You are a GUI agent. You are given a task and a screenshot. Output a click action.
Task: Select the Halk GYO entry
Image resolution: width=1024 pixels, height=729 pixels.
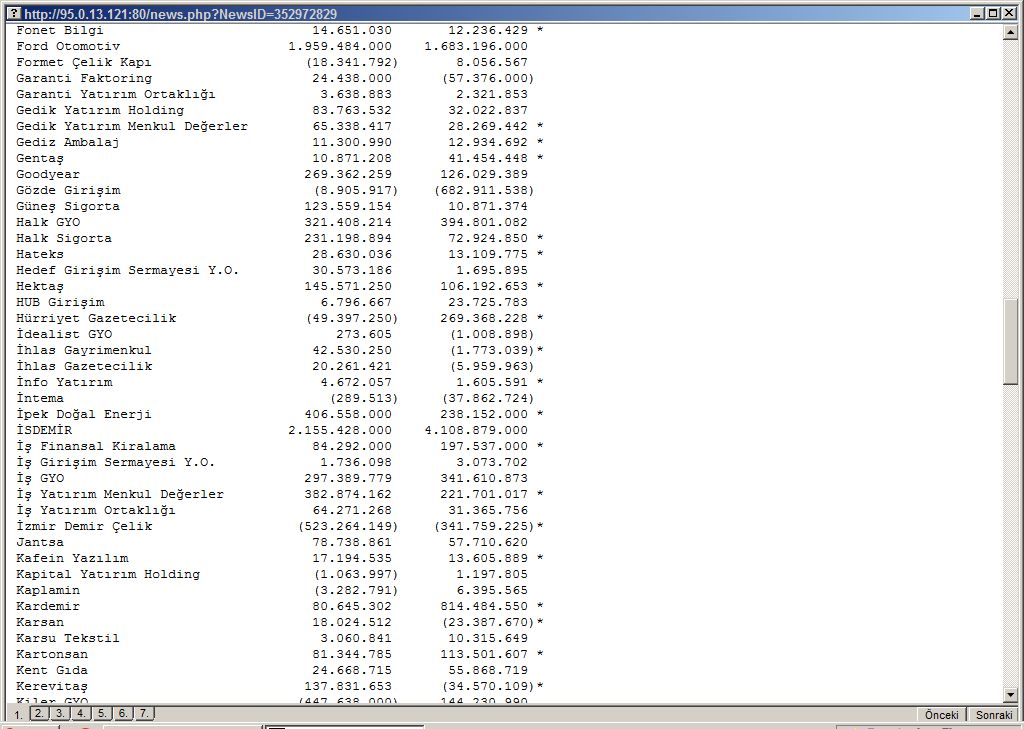pyautogui.click(x=48, y=222)
